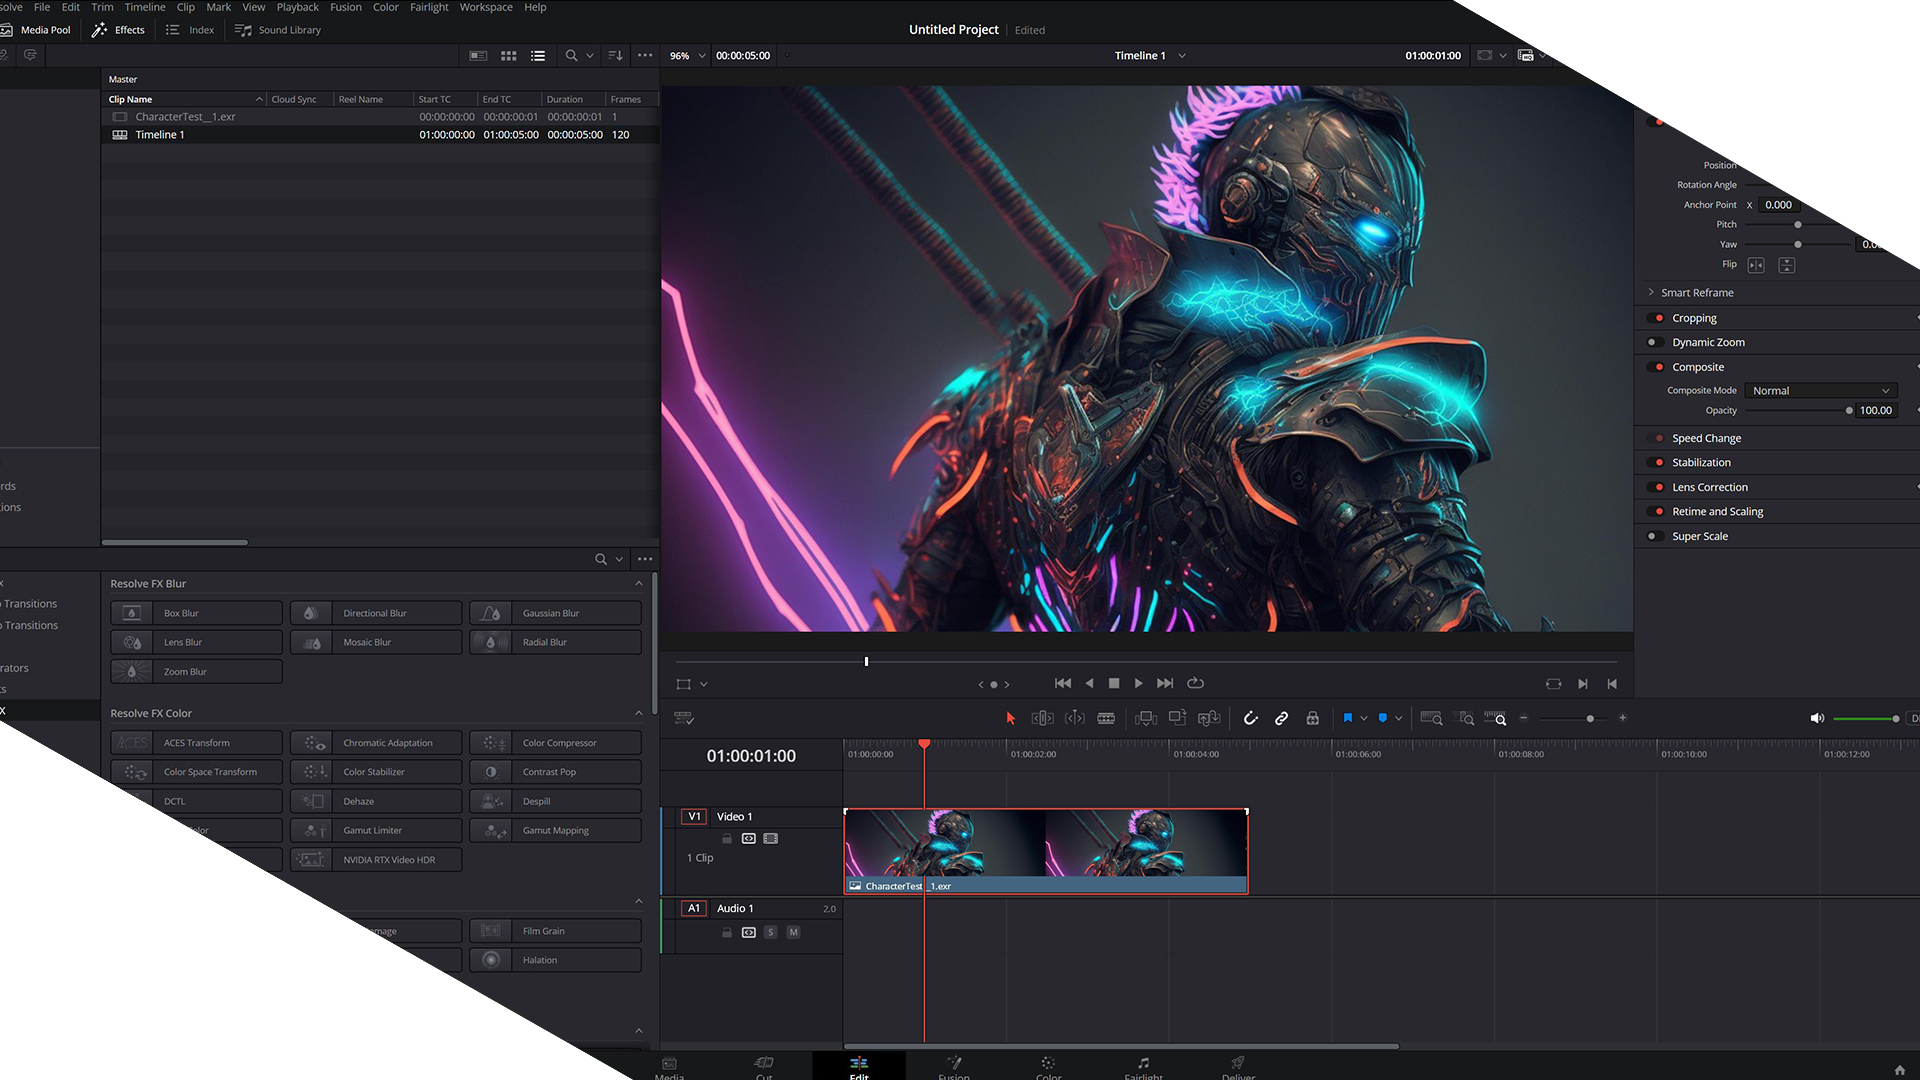The height and width of the screenshot is (1080, 1920).
Task: Collapse the Resolve FX Blur group
Action: (638, 584)
